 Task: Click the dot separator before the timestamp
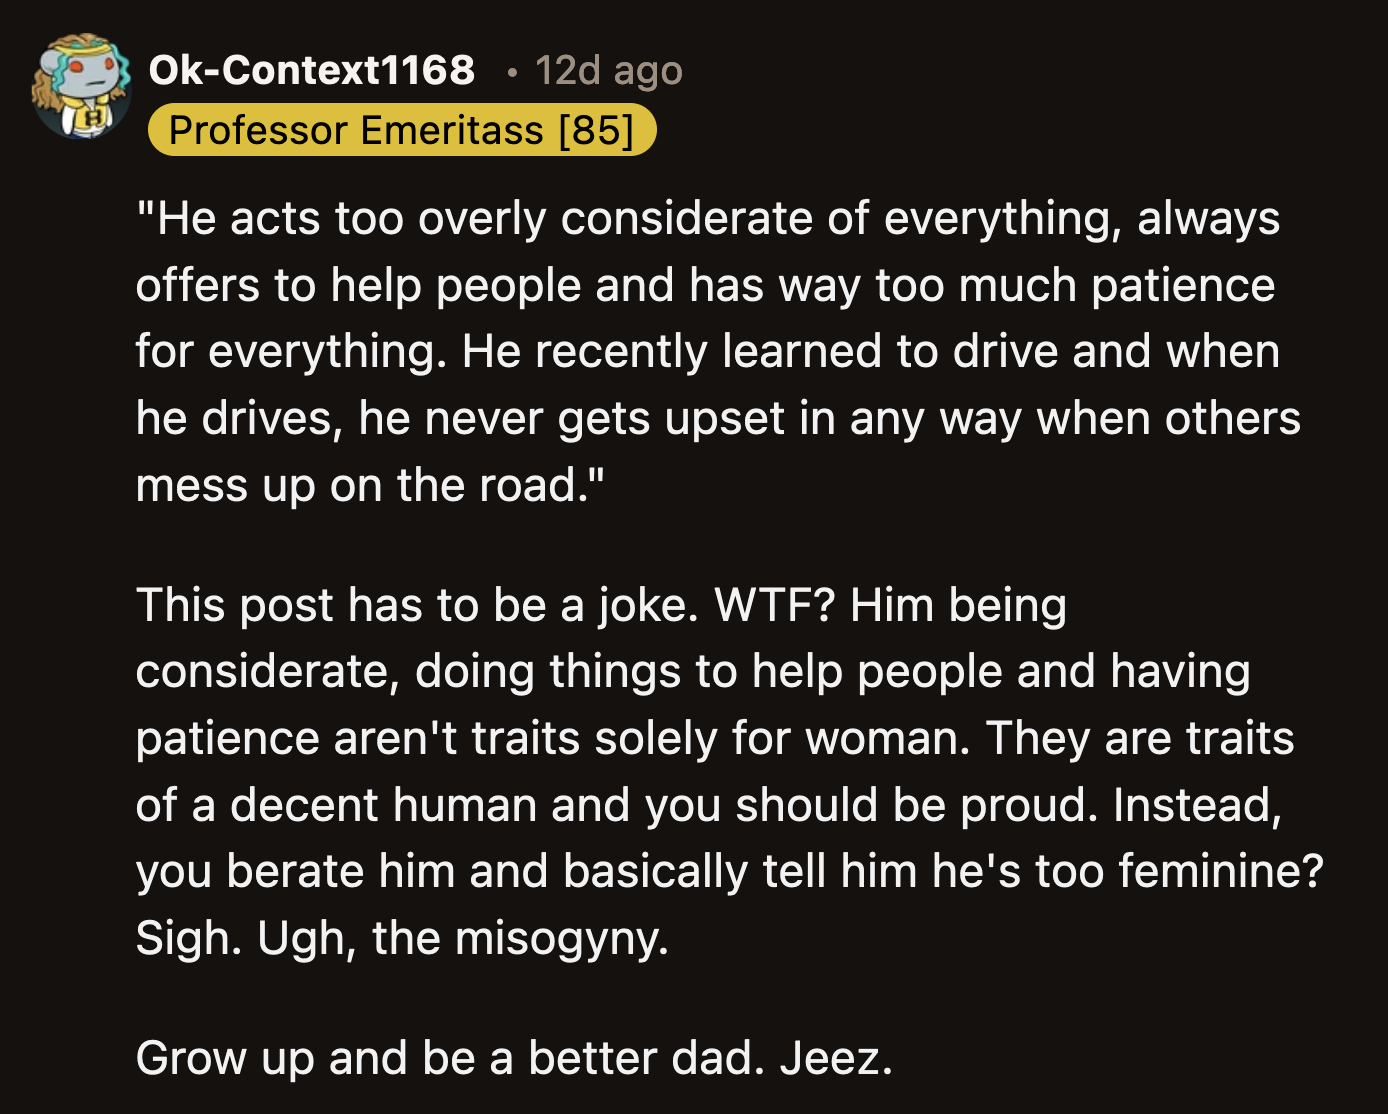coord(513,71)
